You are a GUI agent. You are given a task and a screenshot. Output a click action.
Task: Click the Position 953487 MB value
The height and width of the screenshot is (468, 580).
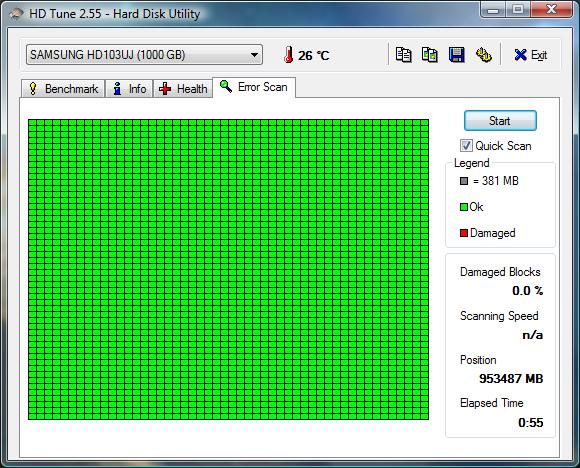pos(511,378)
